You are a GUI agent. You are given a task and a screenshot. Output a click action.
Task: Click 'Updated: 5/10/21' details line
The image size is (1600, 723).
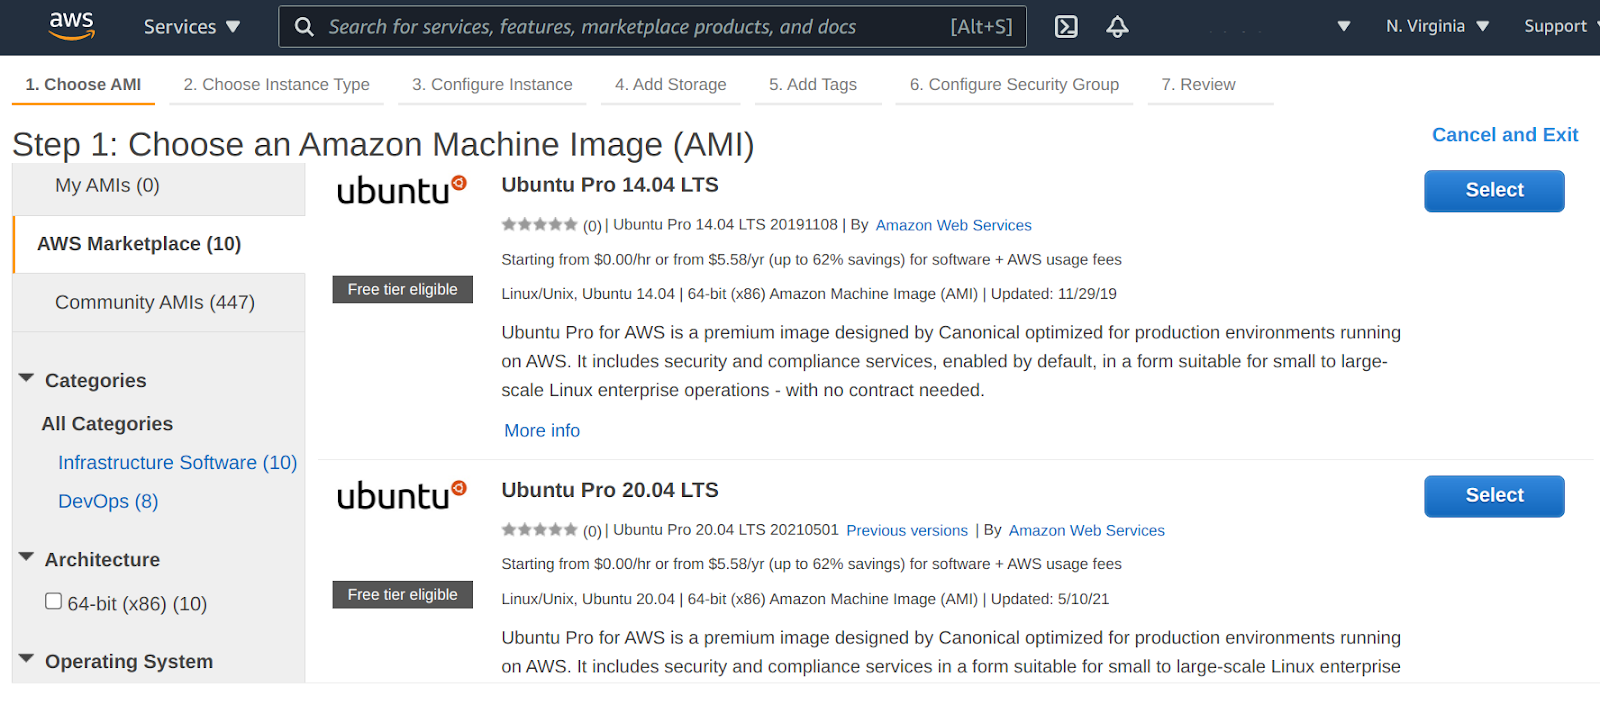pos(805,599)
